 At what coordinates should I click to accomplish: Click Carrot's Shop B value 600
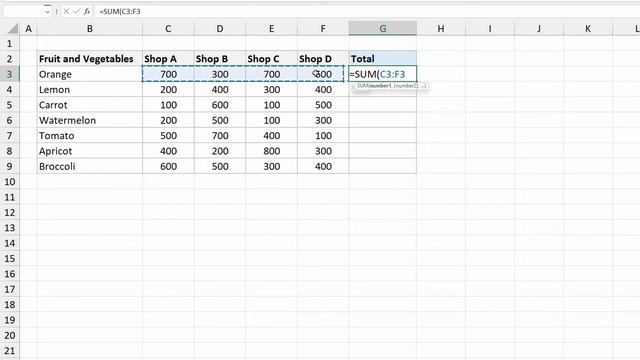click(x=220, y=105)
